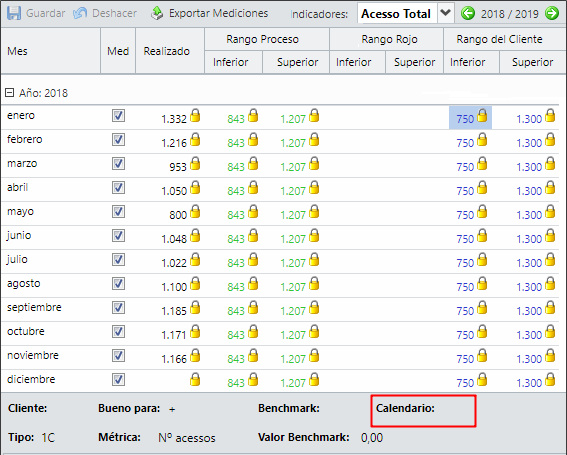Click lock beside marzo 1.300 client superior
Image resolution: width=567 pixels, height=455 pixels.
coord(550,163)
